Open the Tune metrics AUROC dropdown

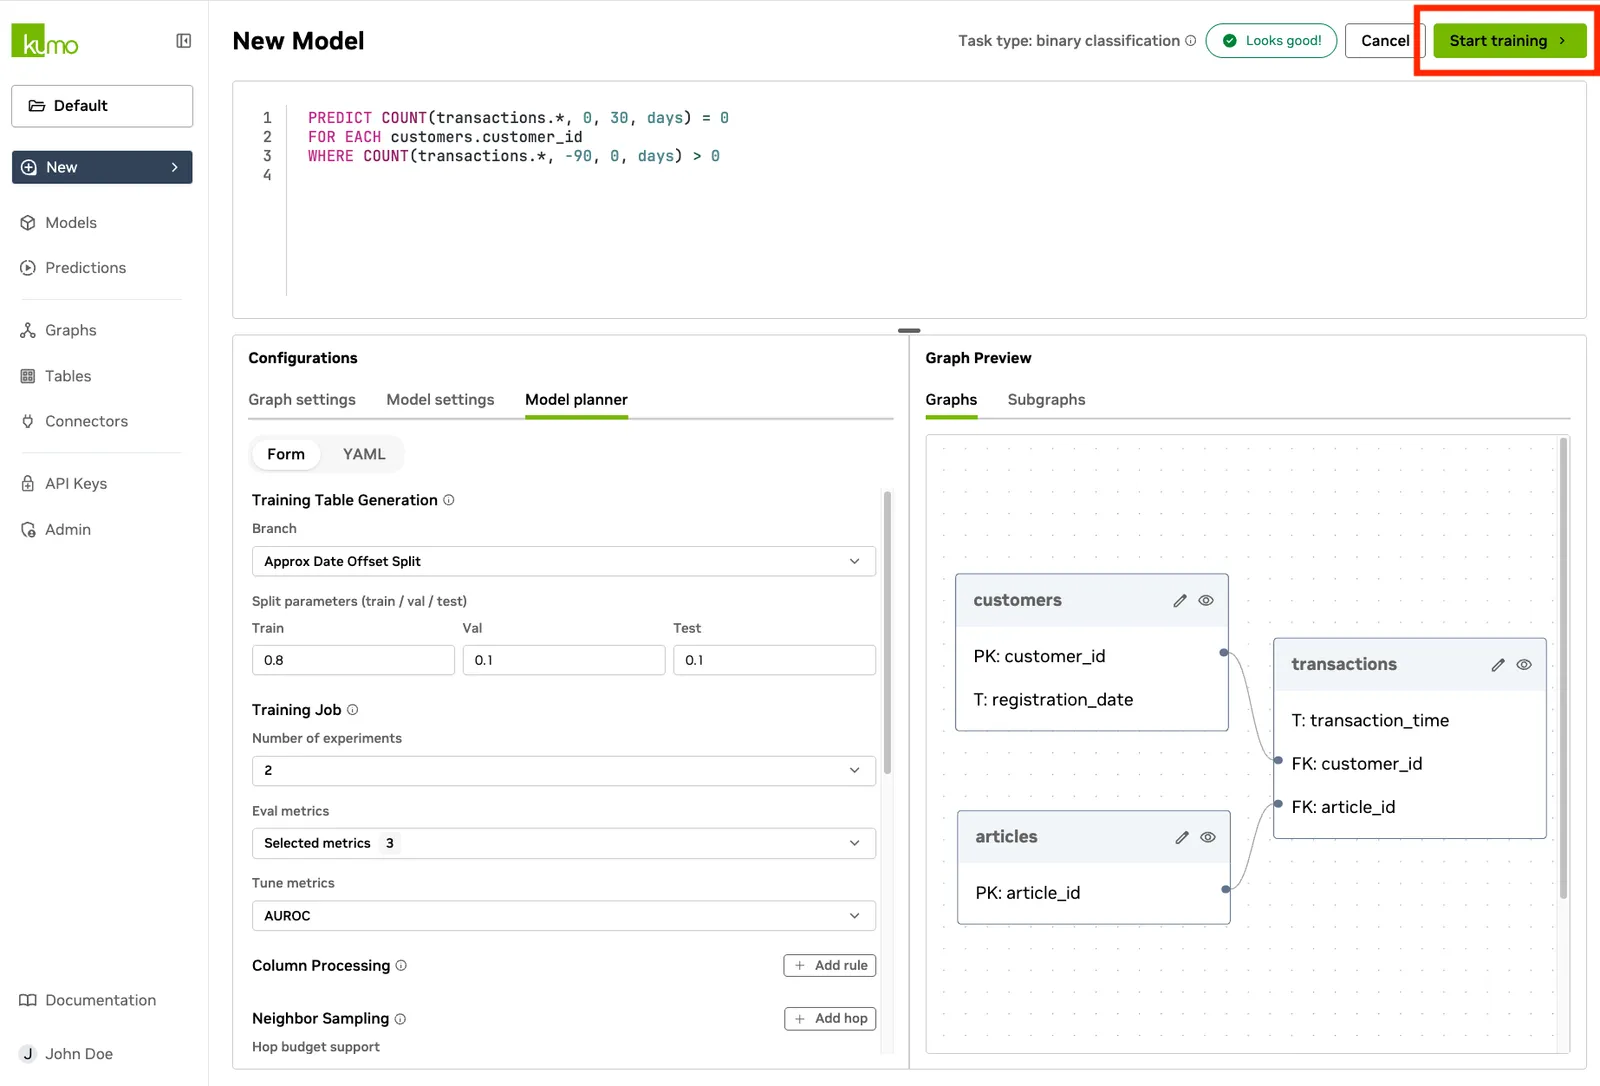(x=564, y=916)
